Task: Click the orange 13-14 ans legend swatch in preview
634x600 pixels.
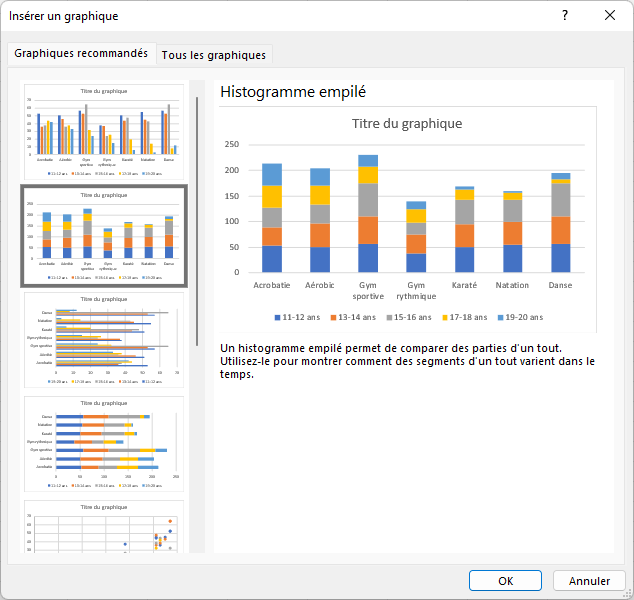Action: pyautogui.click(x=335, y=317)
